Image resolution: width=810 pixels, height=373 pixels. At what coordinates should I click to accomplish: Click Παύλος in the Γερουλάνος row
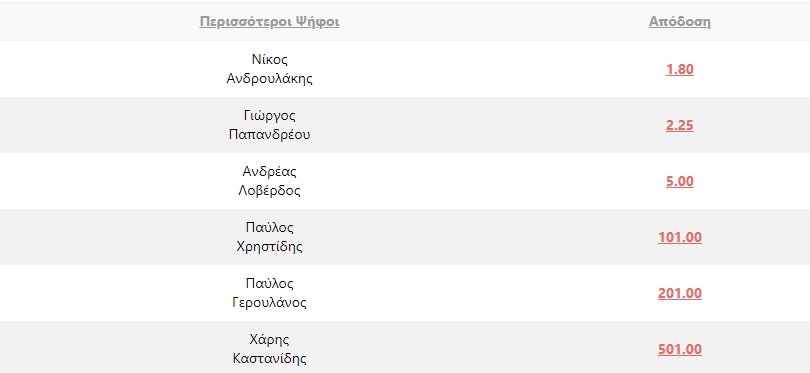[x=269, y=284]
